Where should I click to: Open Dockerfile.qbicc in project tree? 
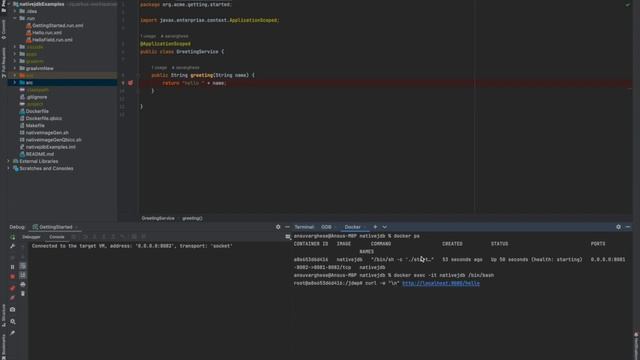point(40,118)
